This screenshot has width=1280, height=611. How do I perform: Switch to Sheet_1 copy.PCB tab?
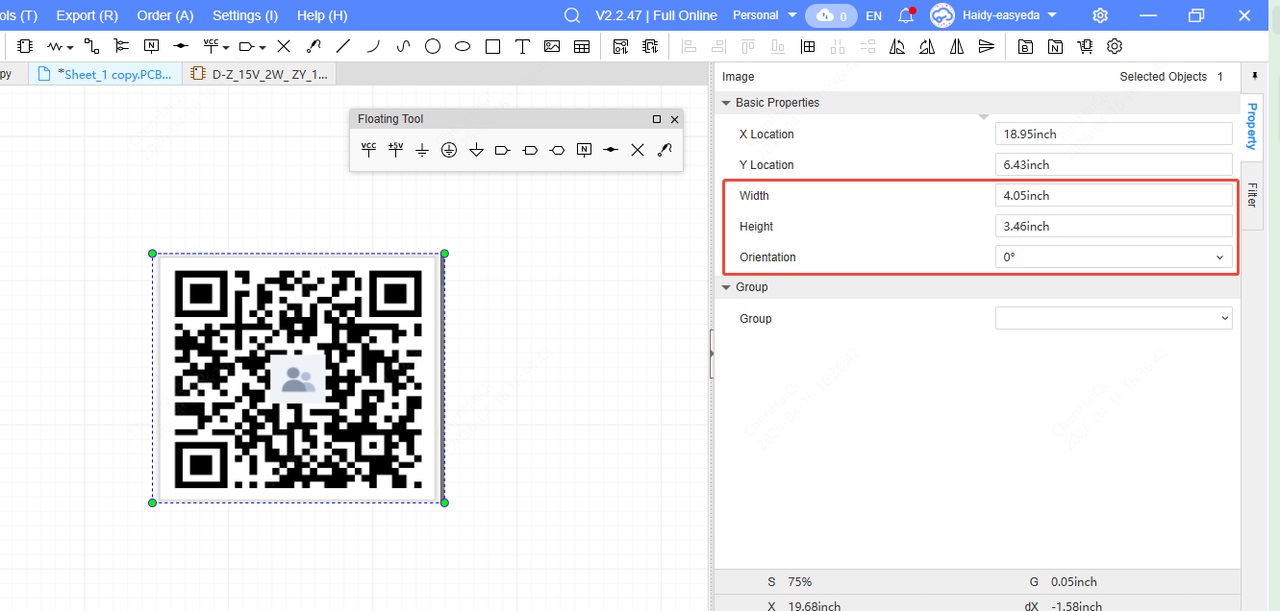tap(106, 74)
